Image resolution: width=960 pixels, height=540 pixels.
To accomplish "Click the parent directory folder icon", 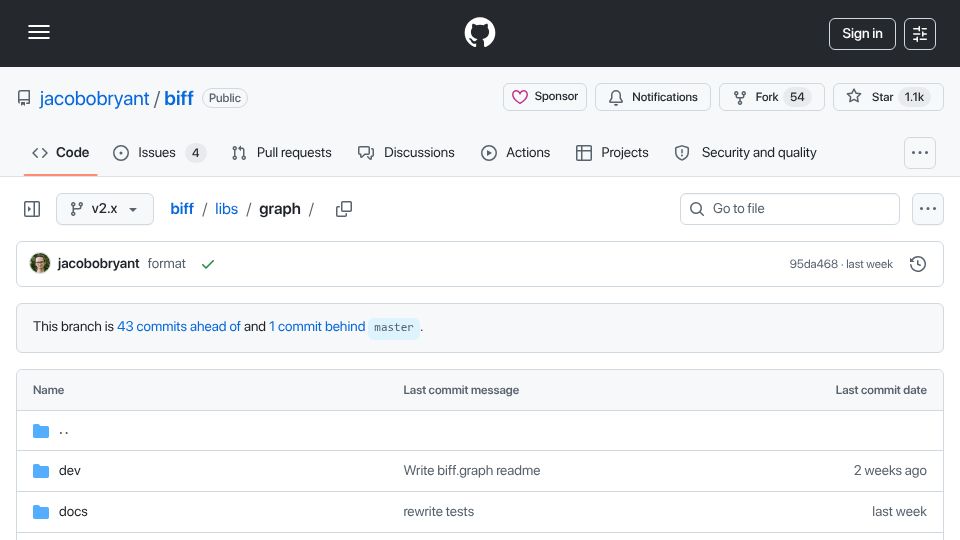I will 41,431.
